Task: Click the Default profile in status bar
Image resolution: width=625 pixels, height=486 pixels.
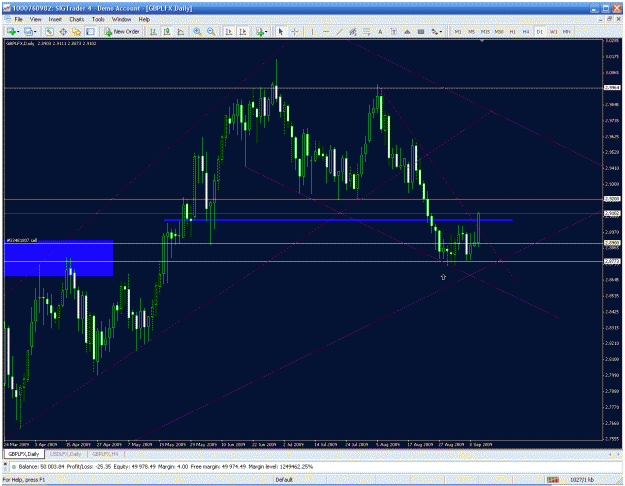Action: [284, 480]
